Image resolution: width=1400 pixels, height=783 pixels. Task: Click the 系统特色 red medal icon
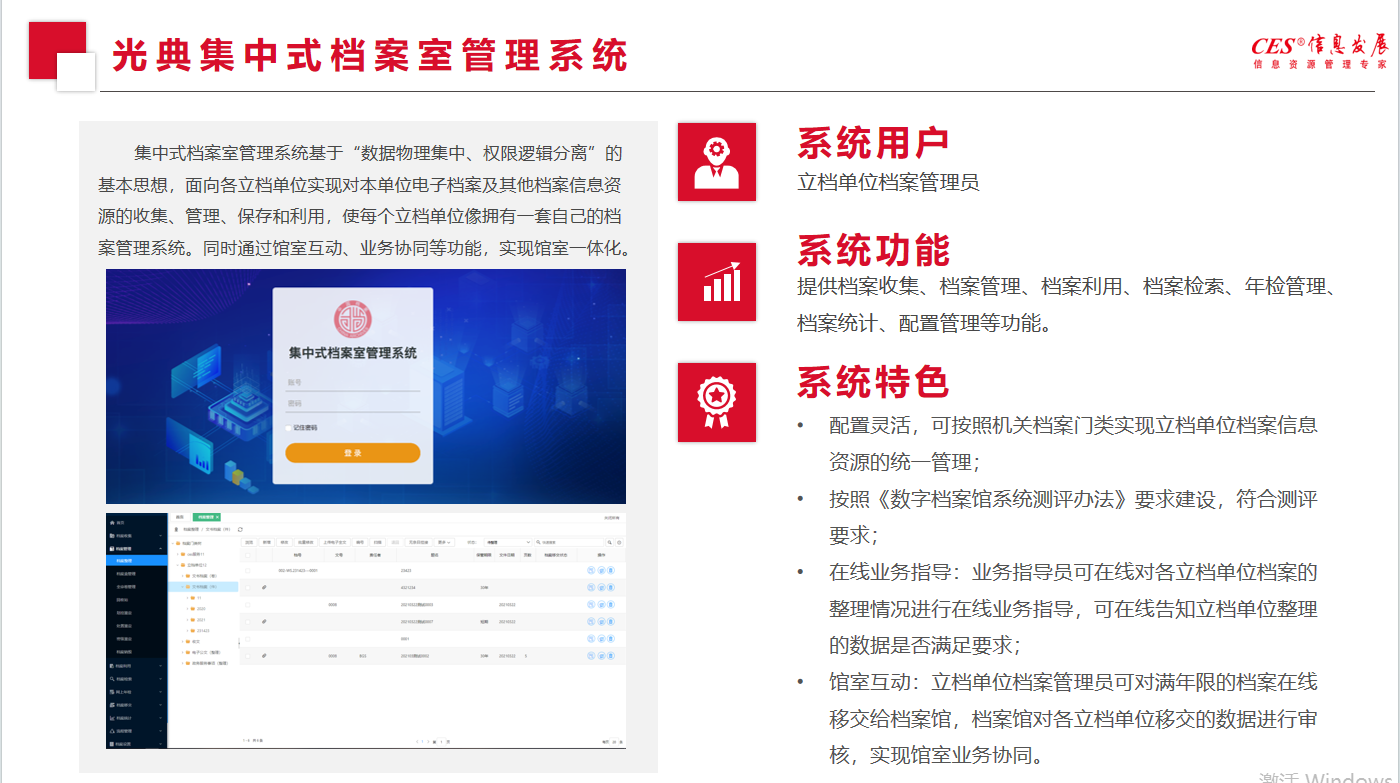(716, 402)
